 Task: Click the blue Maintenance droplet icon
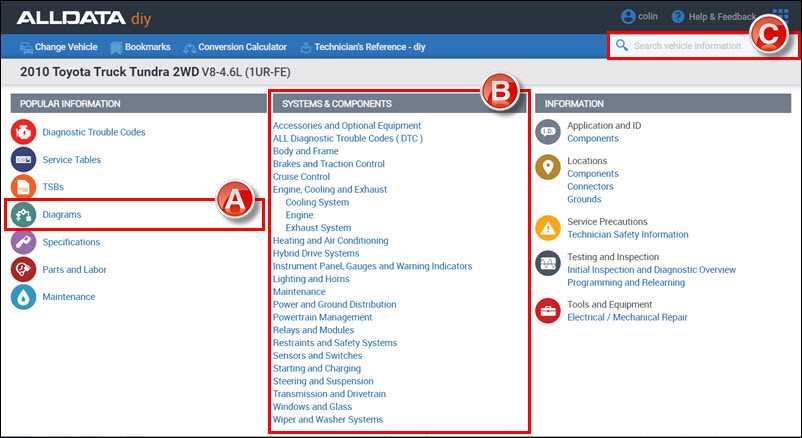(x=24, y=297)
